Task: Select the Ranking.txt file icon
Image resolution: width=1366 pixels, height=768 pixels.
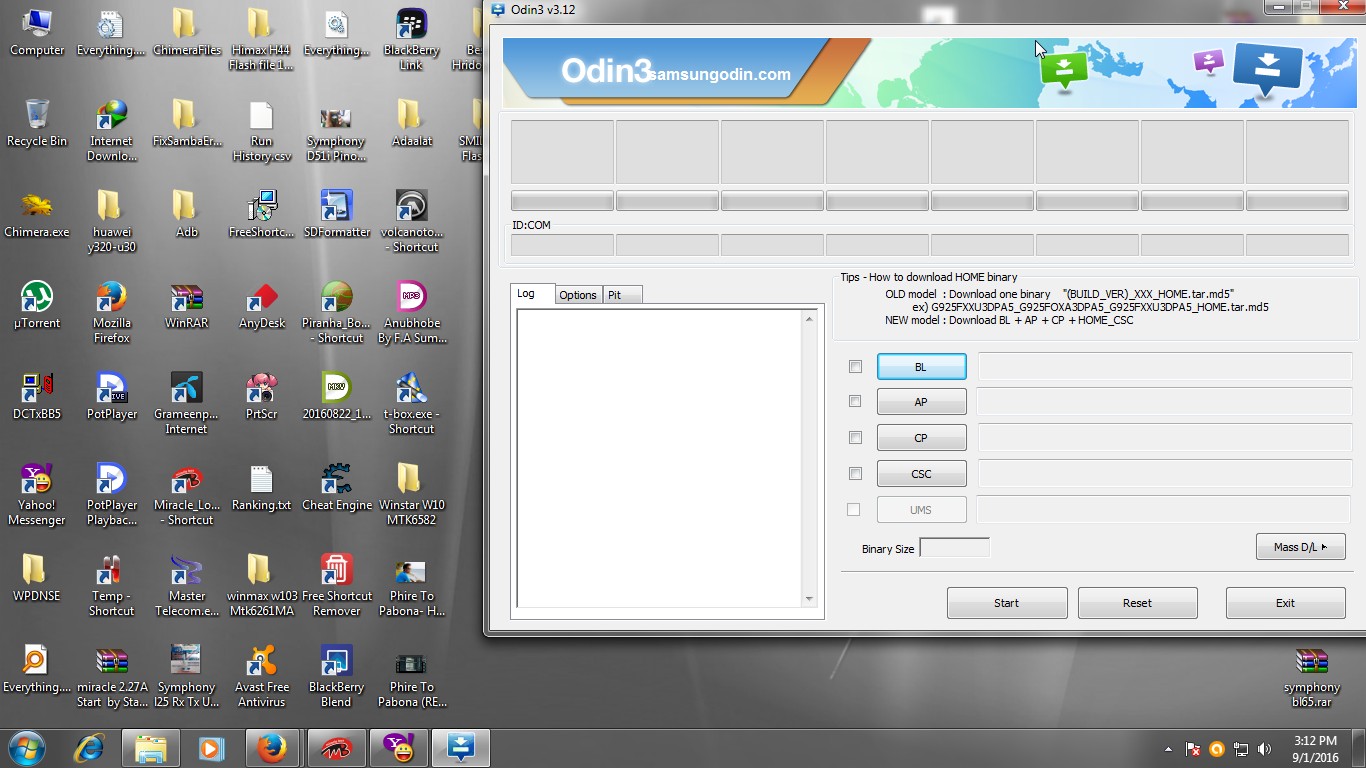Action: point(262,486)
